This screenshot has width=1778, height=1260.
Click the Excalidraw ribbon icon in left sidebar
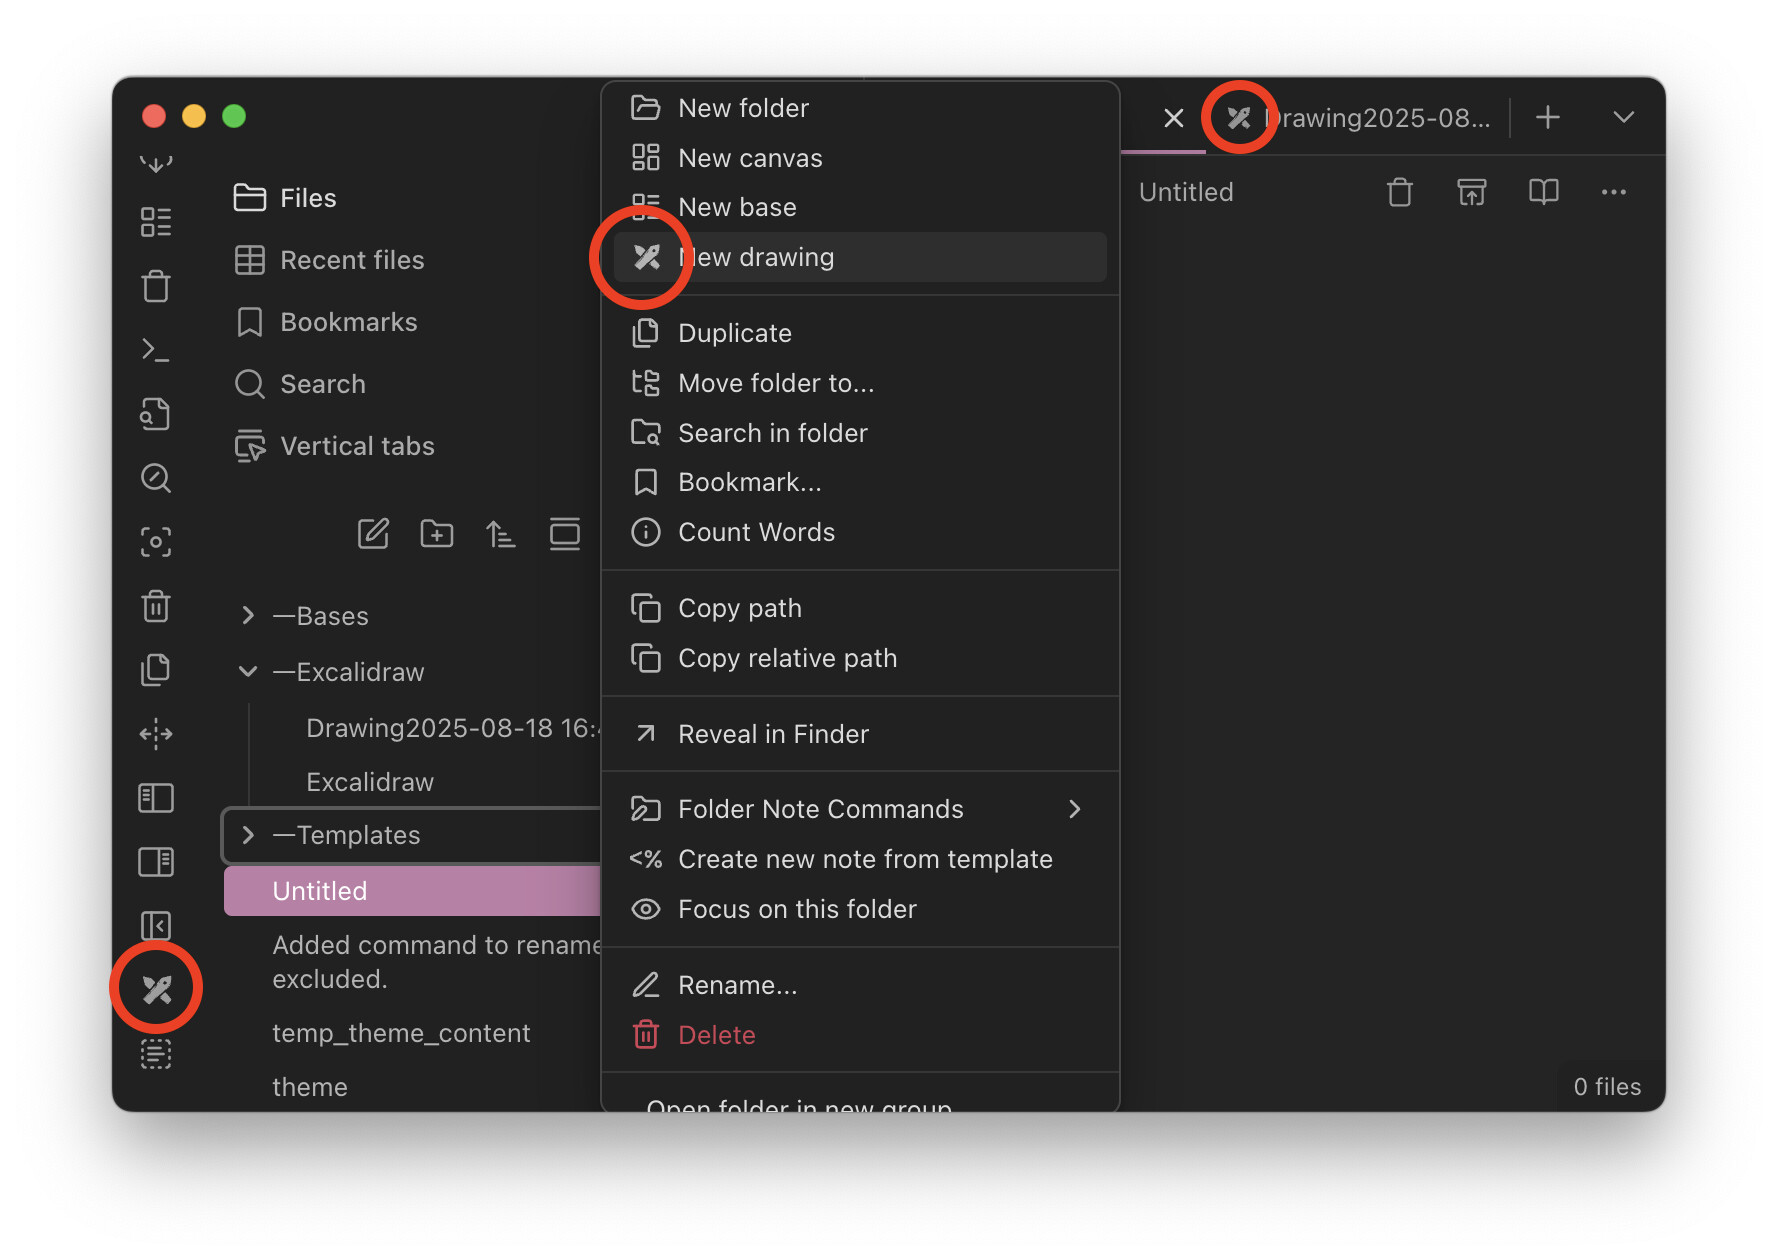[x=157, y=989]
